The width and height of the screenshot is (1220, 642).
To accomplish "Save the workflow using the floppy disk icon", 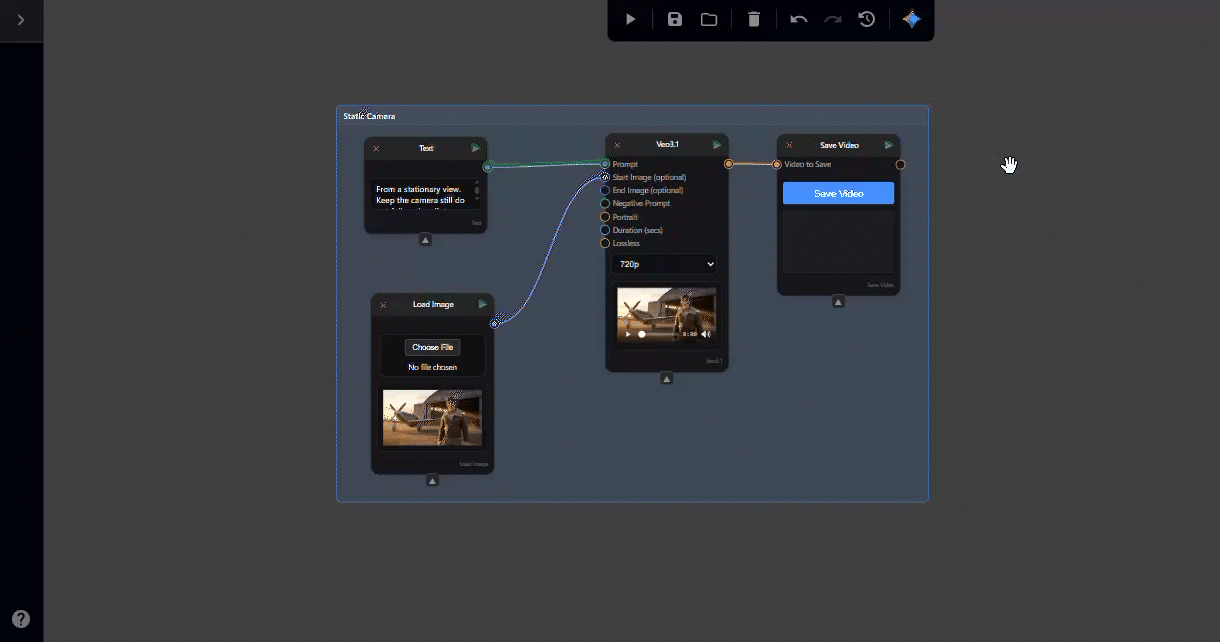I will (x=675, y=19).
